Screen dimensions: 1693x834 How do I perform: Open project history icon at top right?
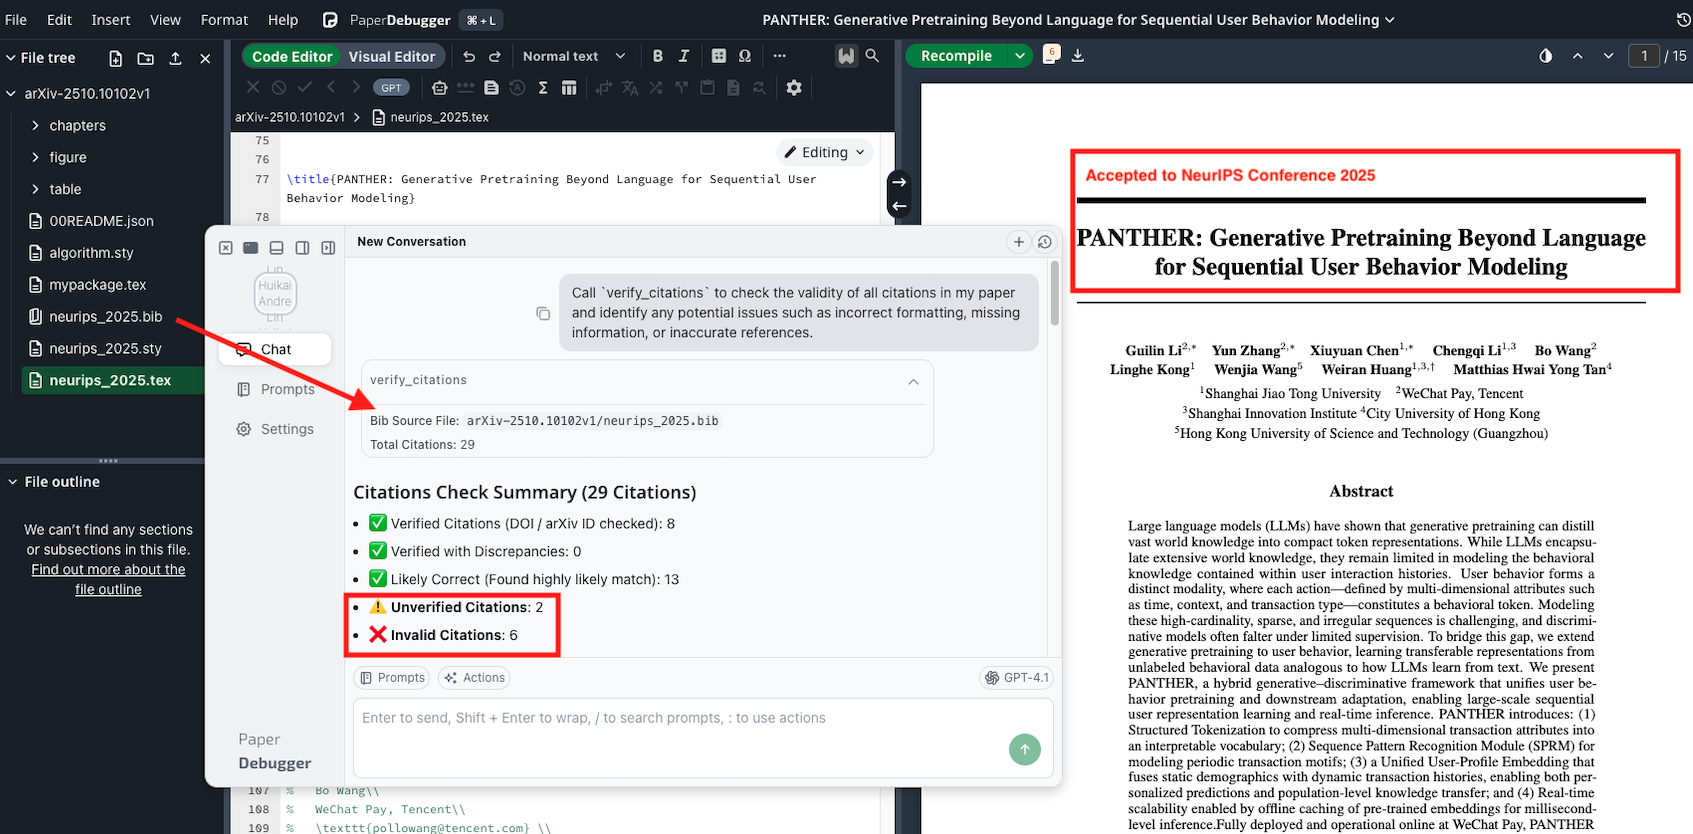coord(1683,20)
